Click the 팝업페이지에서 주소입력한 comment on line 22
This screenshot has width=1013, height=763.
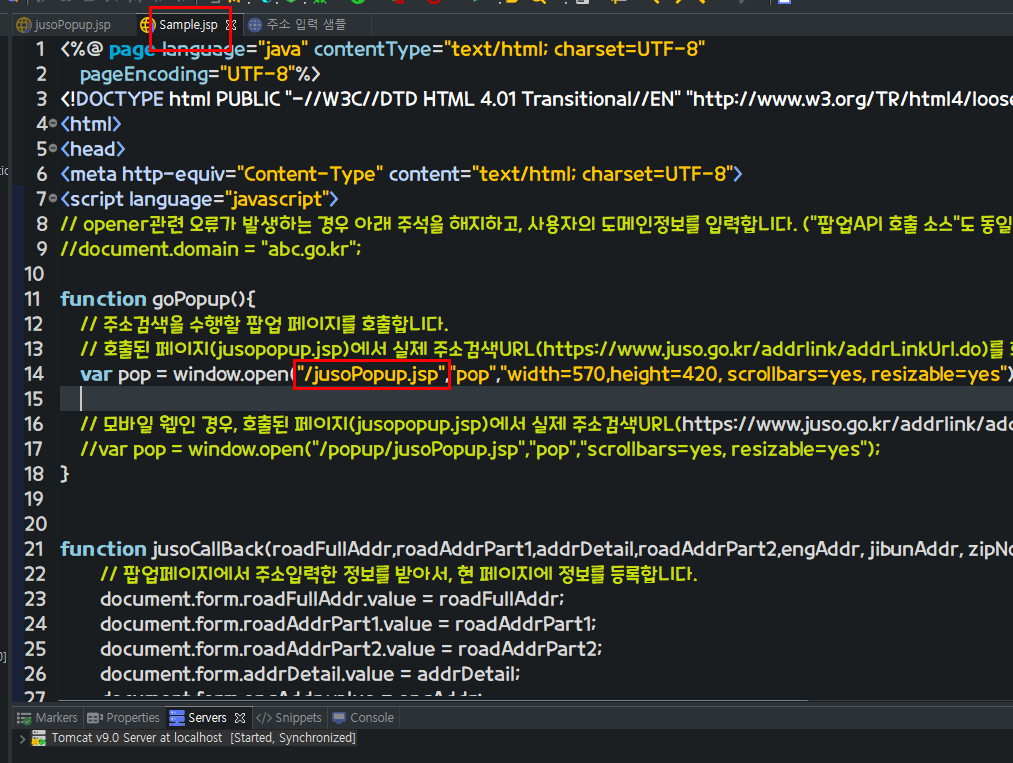pos(399,574)
